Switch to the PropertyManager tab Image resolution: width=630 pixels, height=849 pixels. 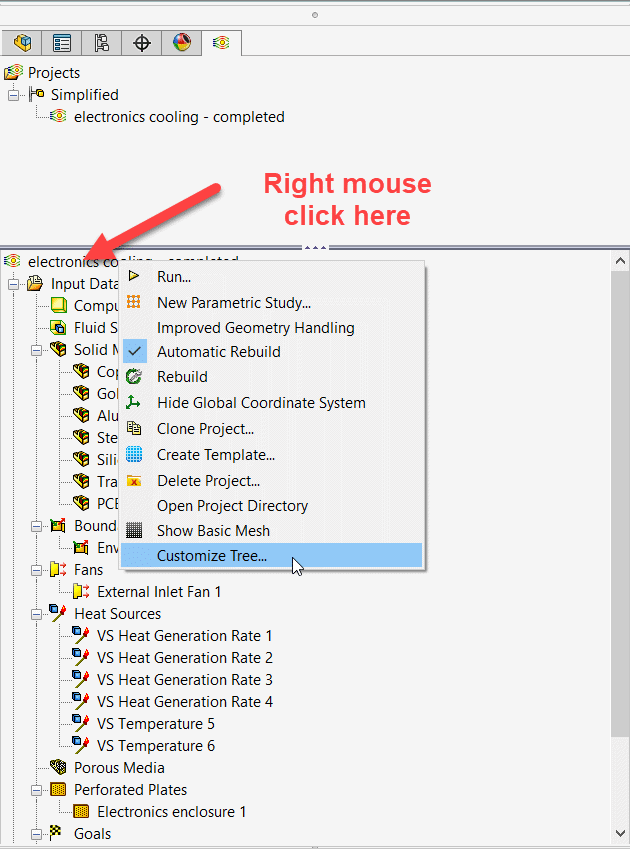click(62, 43)
